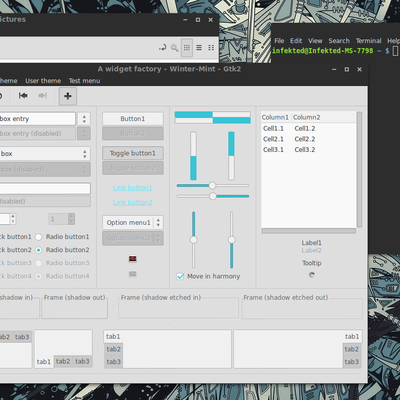Click the location toggle arrow icon in Pictures

[x=162, y=48]
